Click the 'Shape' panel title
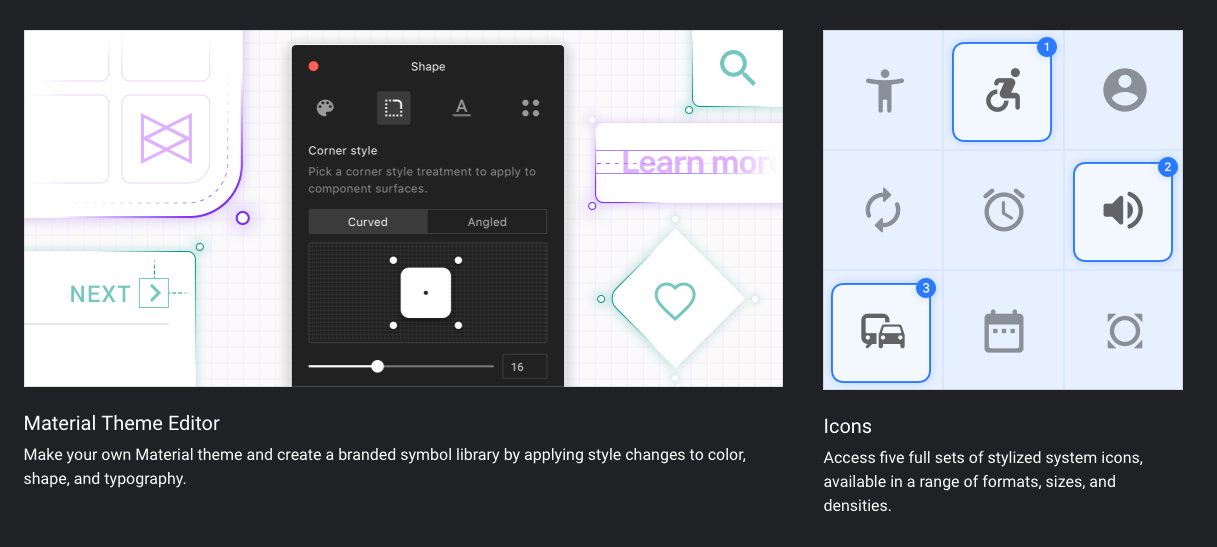Viewport: 1217px width, 547px height. tap(428, 67)
